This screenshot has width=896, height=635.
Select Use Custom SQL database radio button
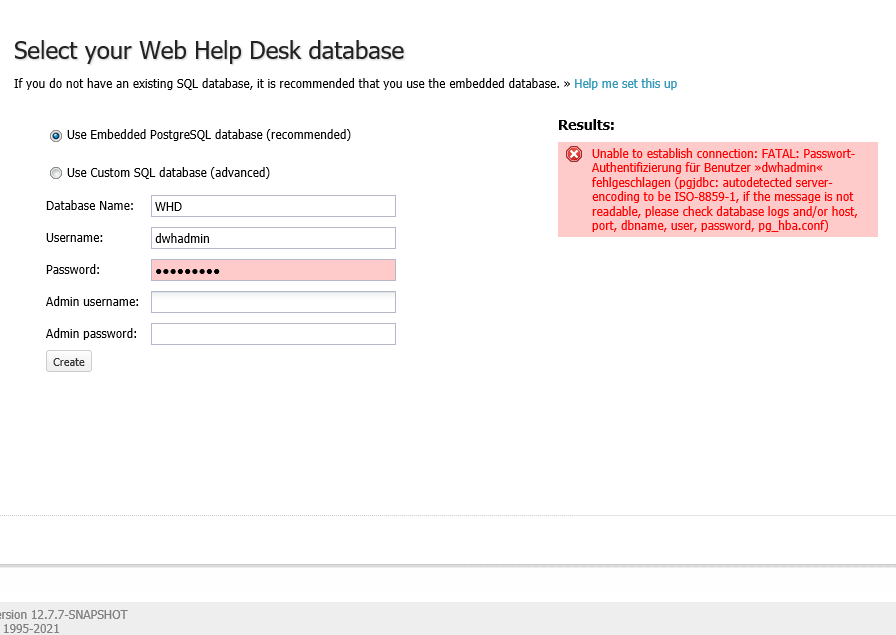pos(56,173)
